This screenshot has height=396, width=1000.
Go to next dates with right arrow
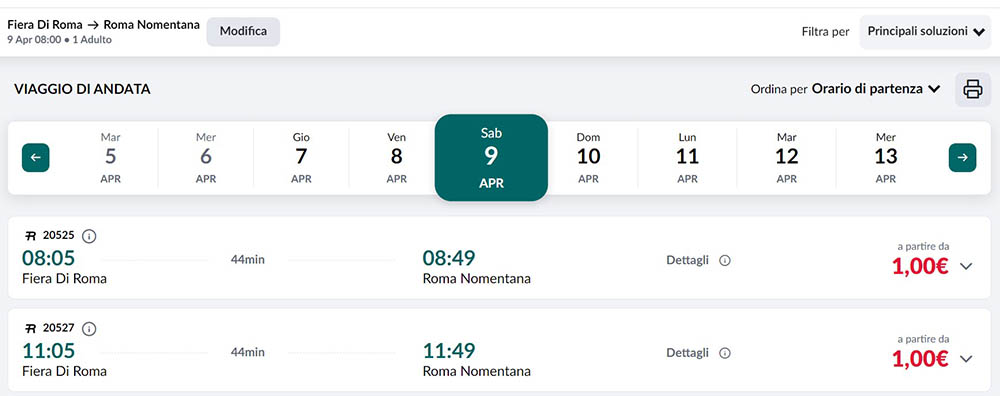point(962,158)
